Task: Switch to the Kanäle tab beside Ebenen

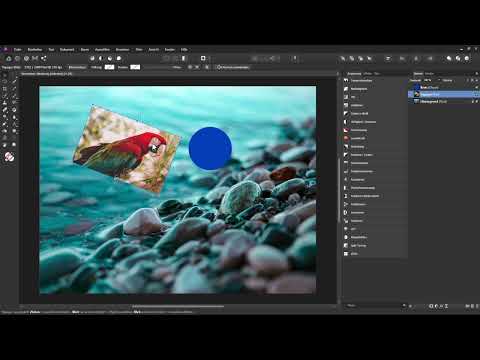Action: click(x=429, y=74)
